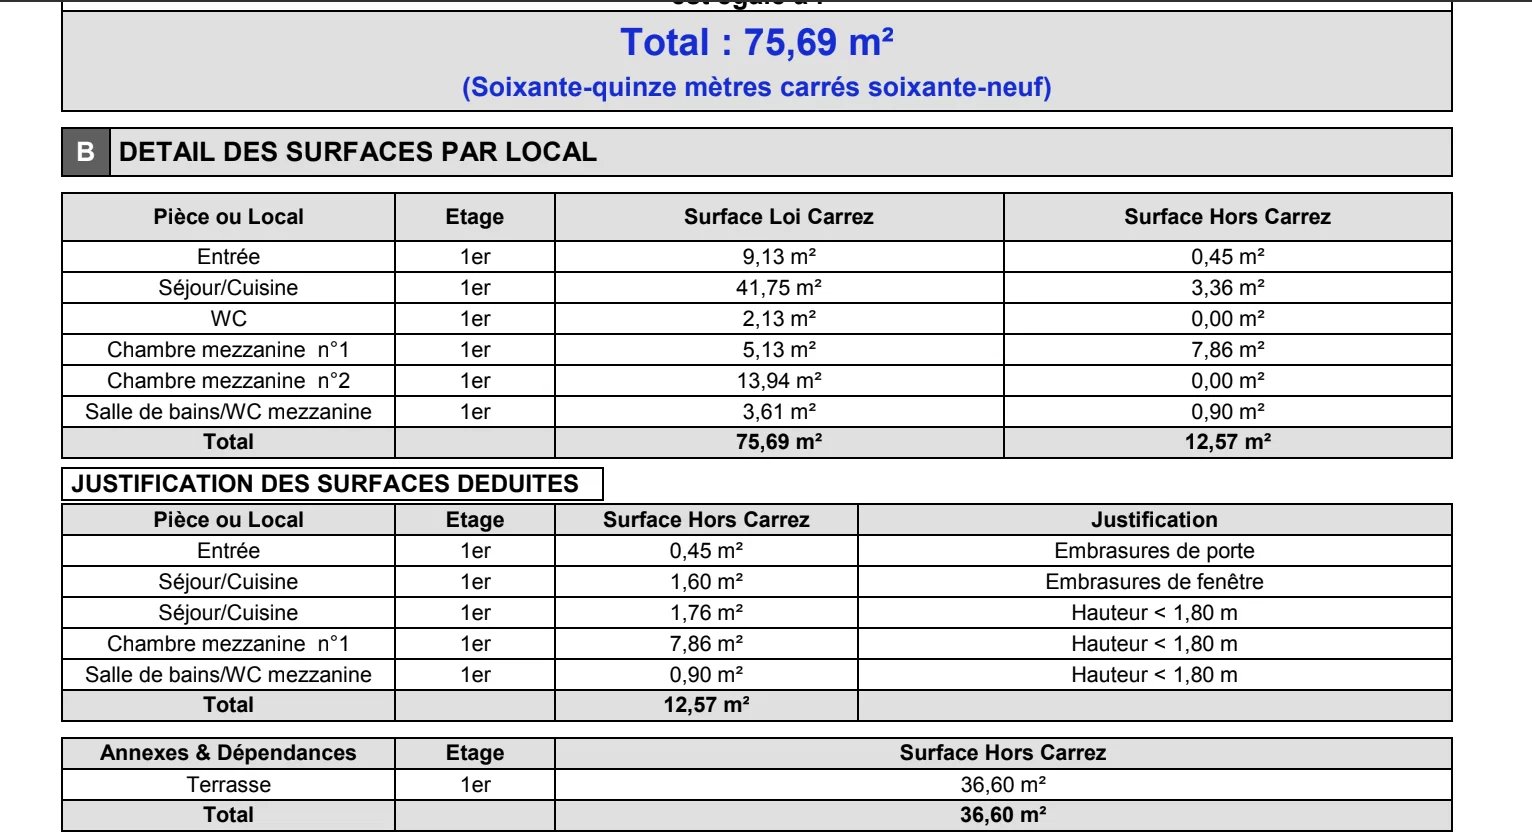Click the 2,13 m² WC surface cell
The height and width of the screenshot is (838, 1532).
(778, 319)
